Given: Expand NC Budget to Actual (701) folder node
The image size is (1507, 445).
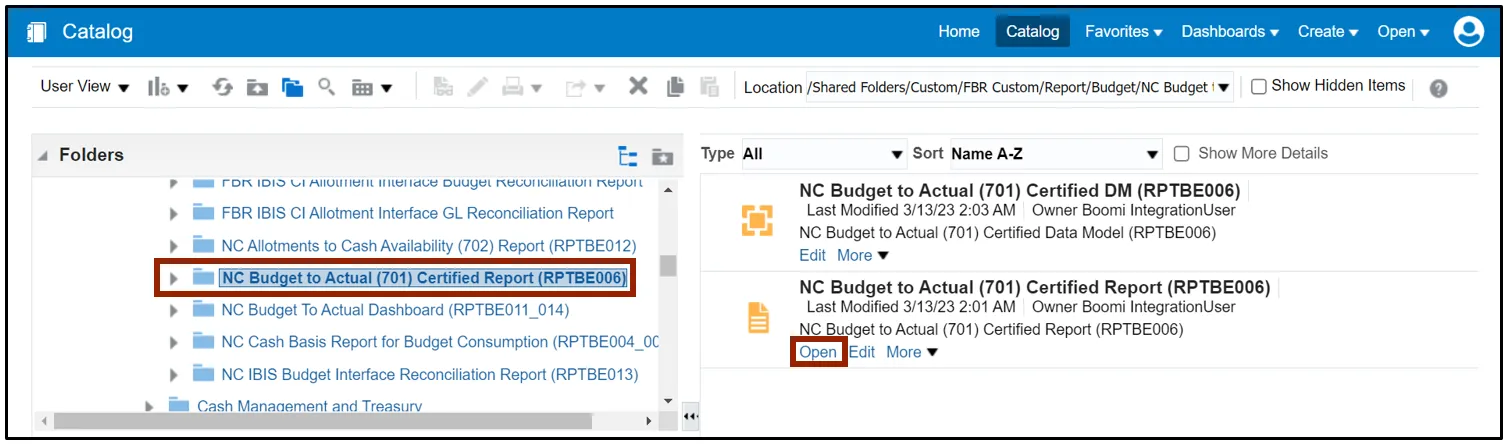Looking at the screenshot, I should click(174, 278).
